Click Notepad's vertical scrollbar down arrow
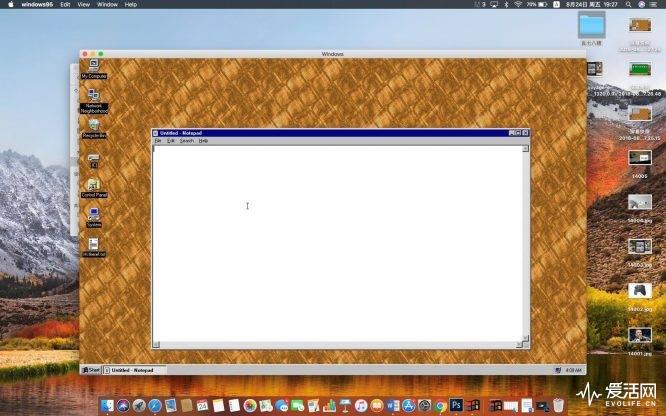This screenshot has height=416, width=666. [x=526, y=338]
